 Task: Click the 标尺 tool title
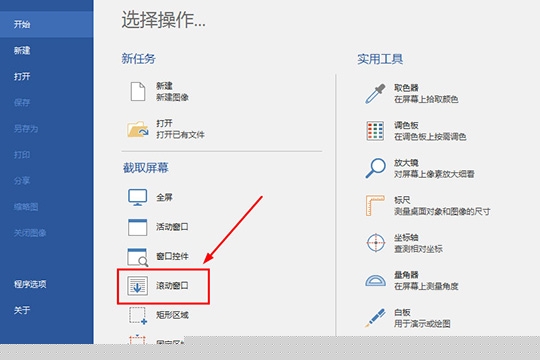(x=402, y=200)
